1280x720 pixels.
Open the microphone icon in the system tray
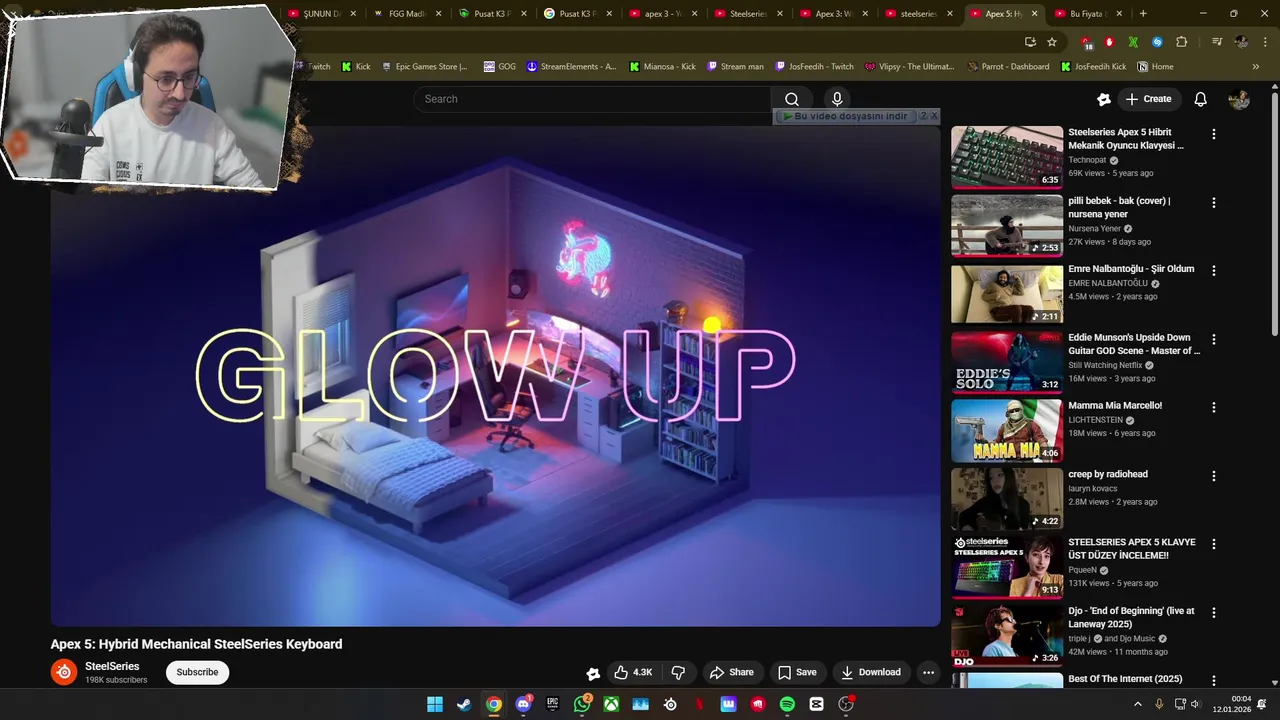coord(1159,704)
